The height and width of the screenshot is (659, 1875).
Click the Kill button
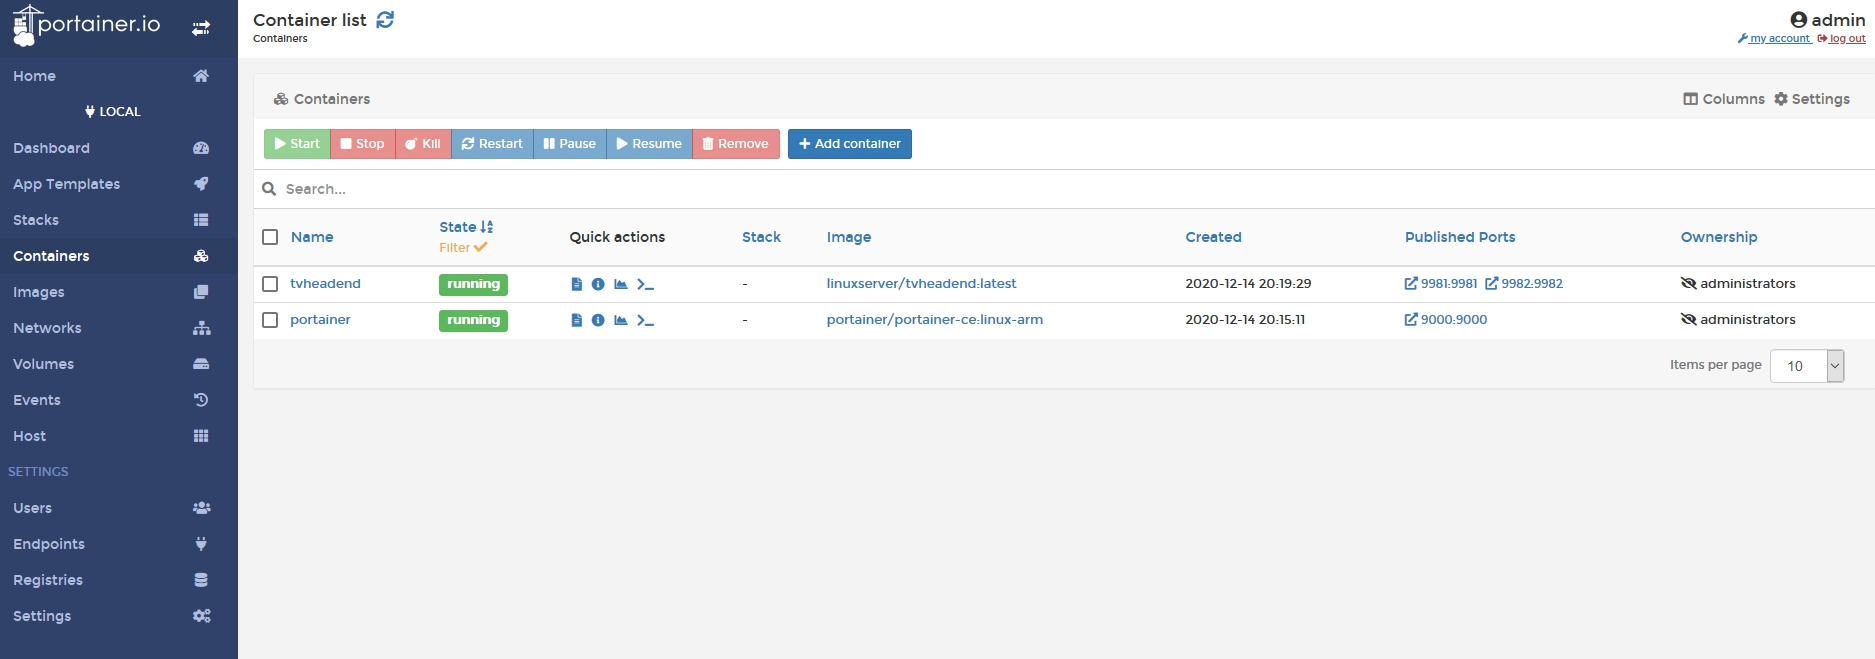click(423, 144)
